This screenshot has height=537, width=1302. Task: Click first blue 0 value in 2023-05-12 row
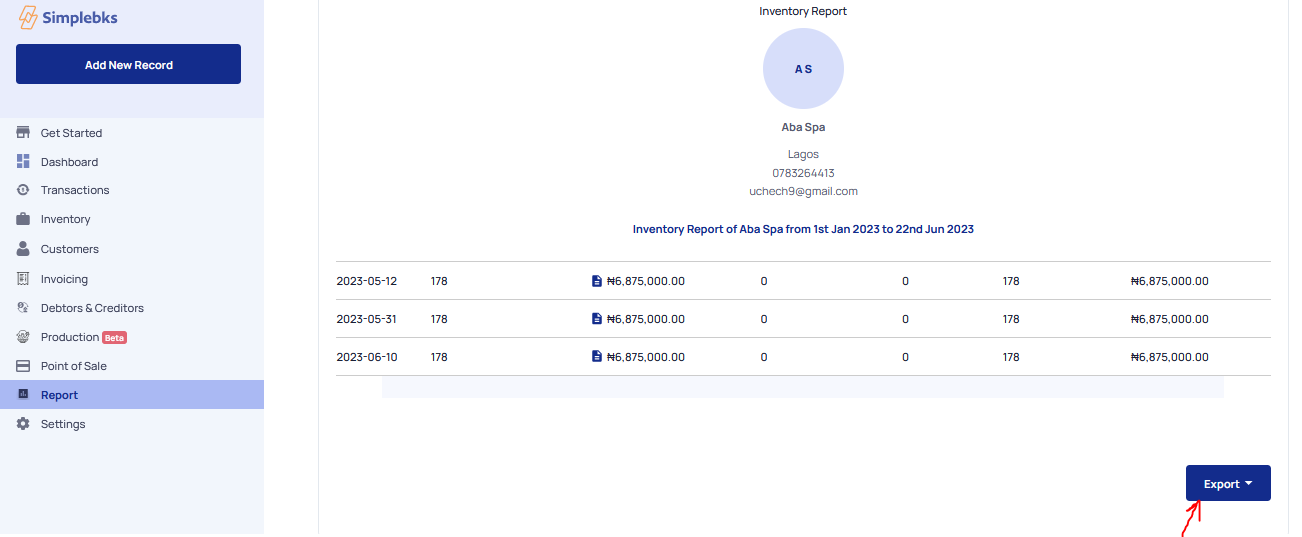tap(764, 281)
